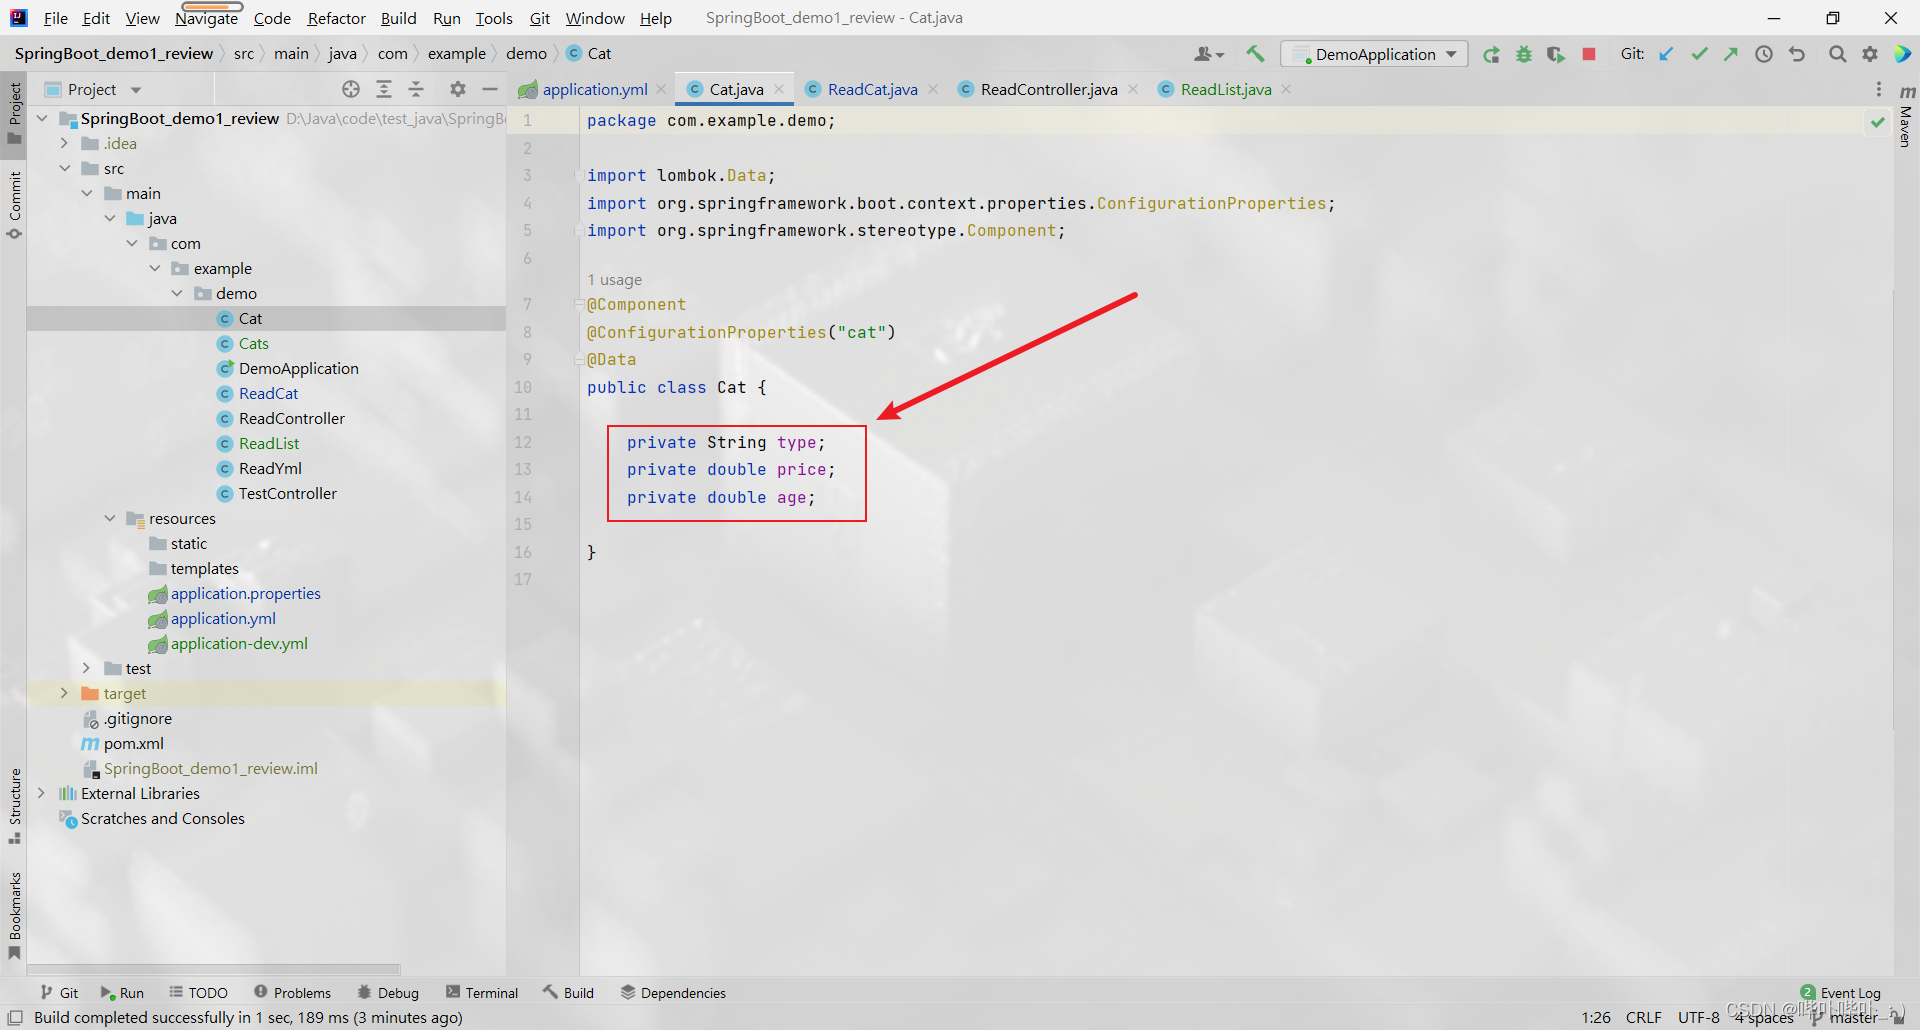Open the Refactor menu
Image resolution: width=1920 pixels, height=1030 pixels.
click(336, 18)
